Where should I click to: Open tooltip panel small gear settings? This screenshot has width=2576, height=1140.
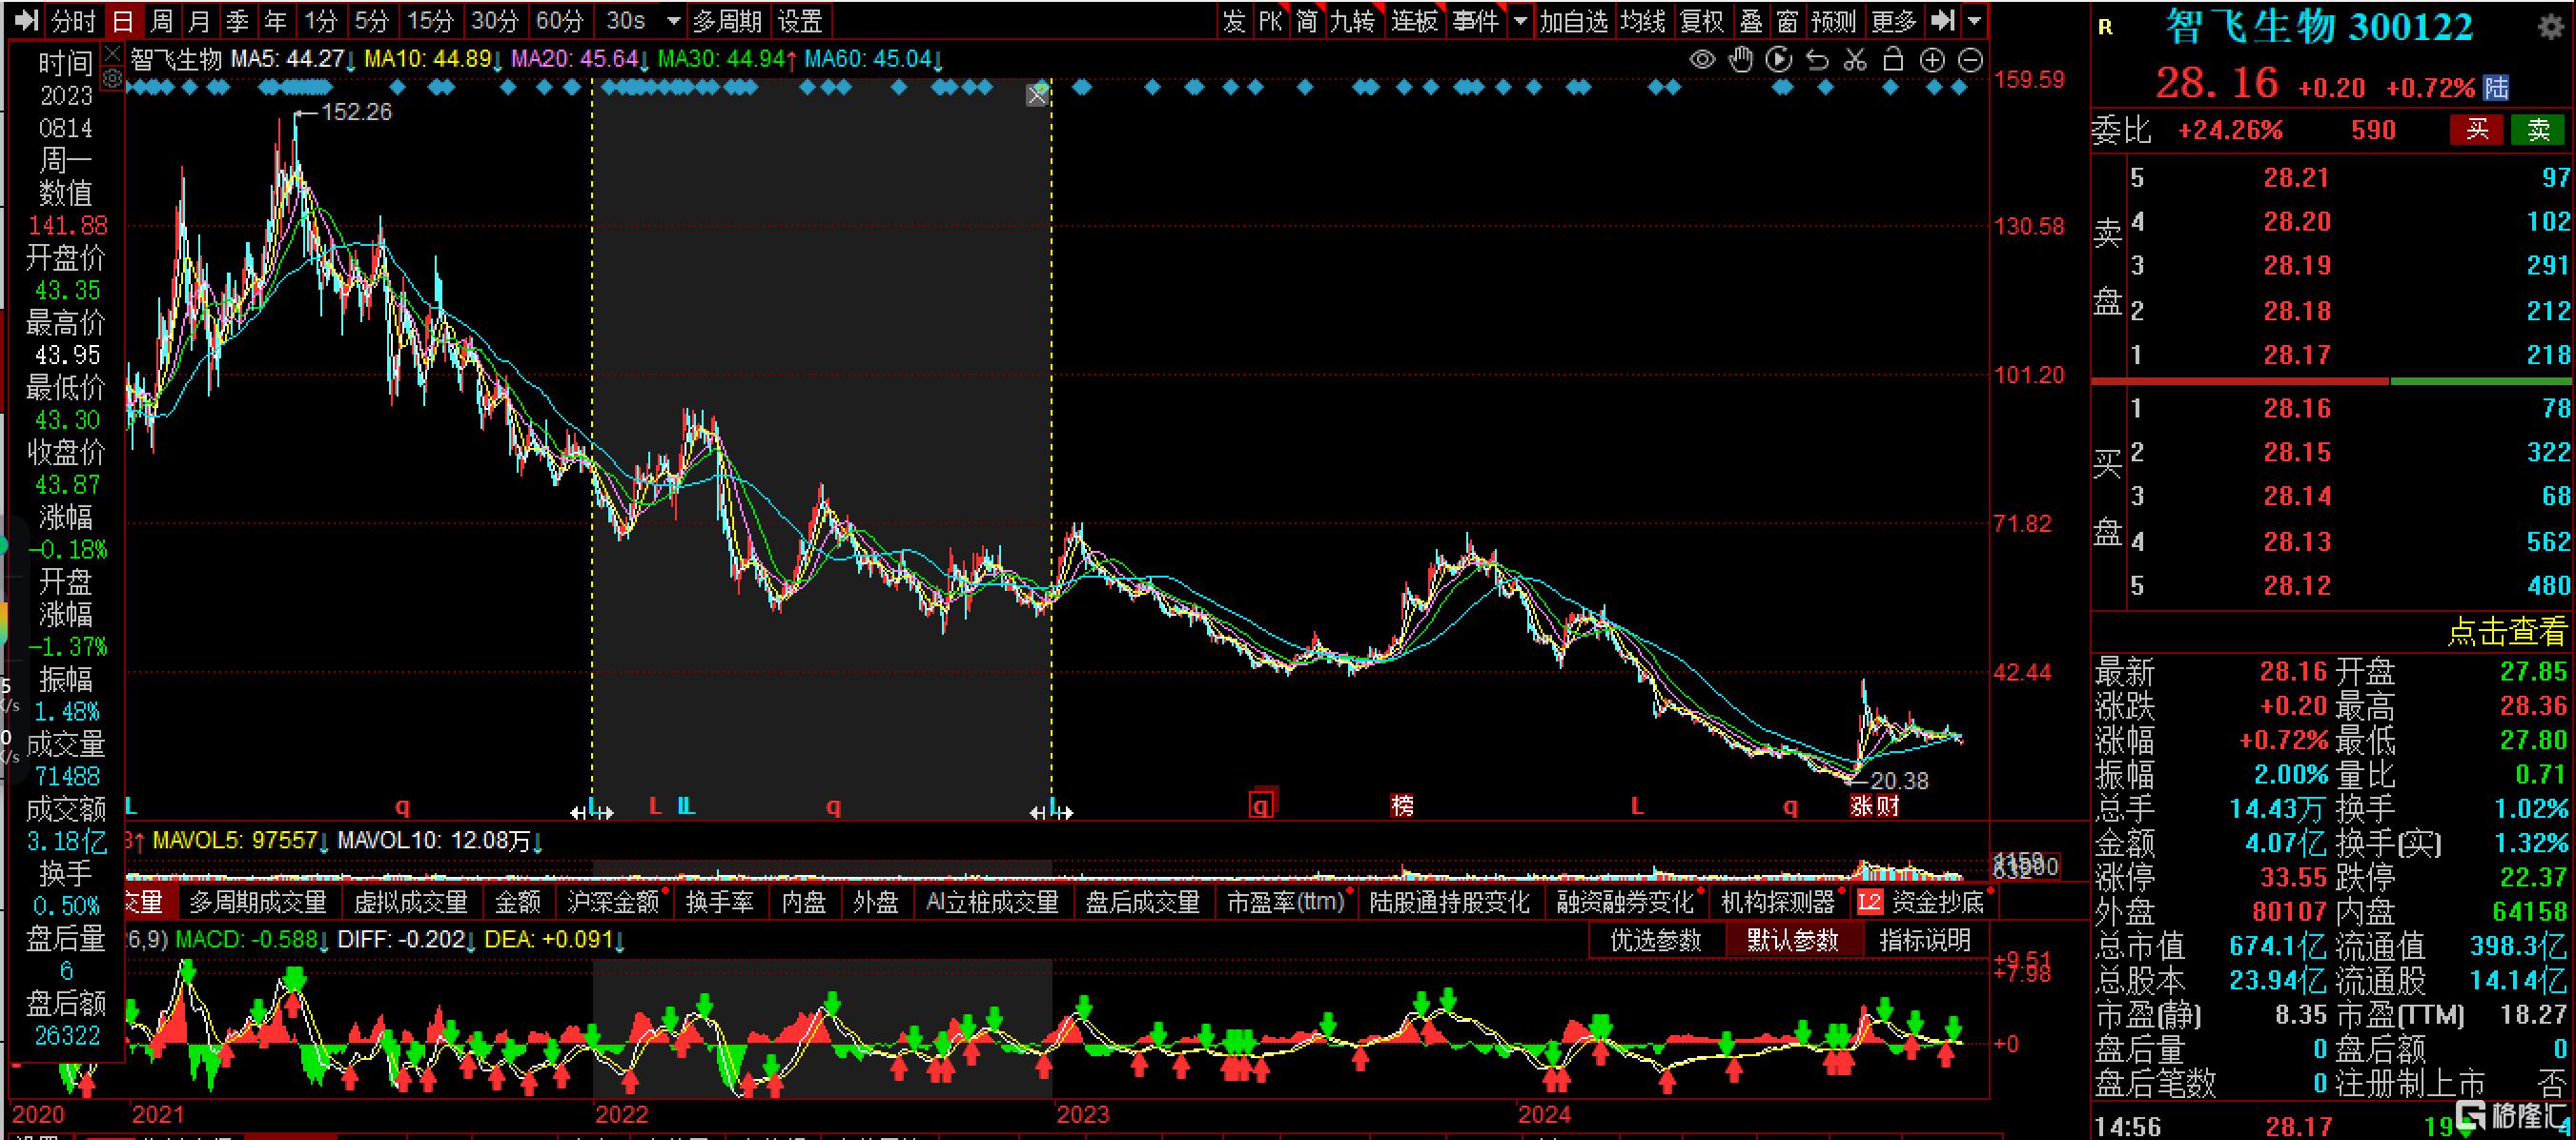click(112, 78)
